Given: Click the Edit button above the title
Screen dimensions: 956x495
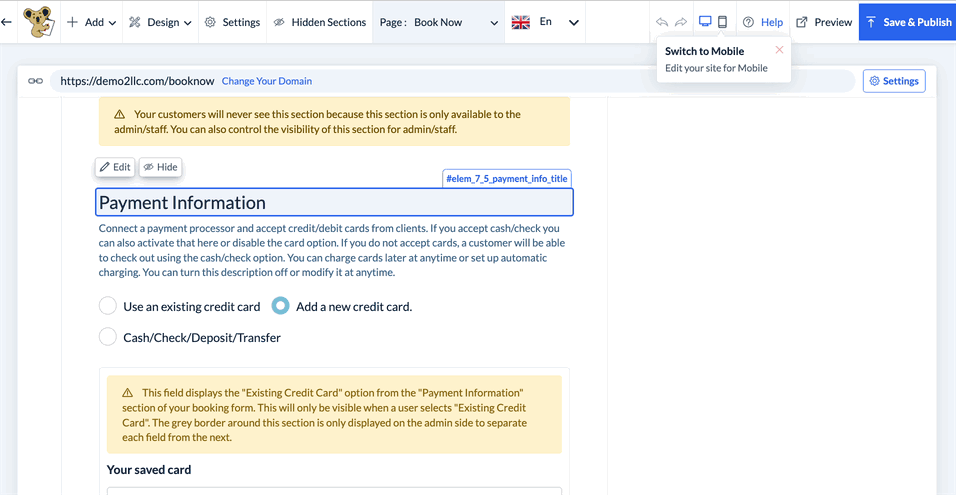Looking at the screenshot, I should point(115,167).
